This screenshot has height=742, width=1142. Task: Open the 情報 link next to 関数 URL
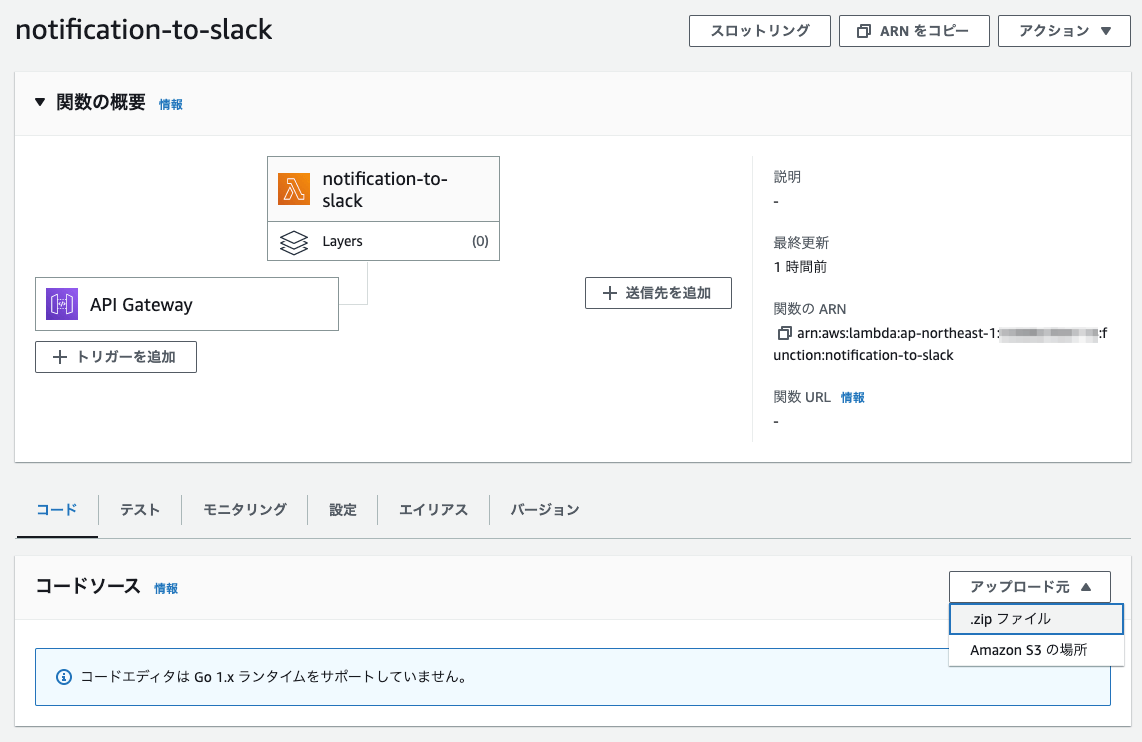[x=852, y=398]
